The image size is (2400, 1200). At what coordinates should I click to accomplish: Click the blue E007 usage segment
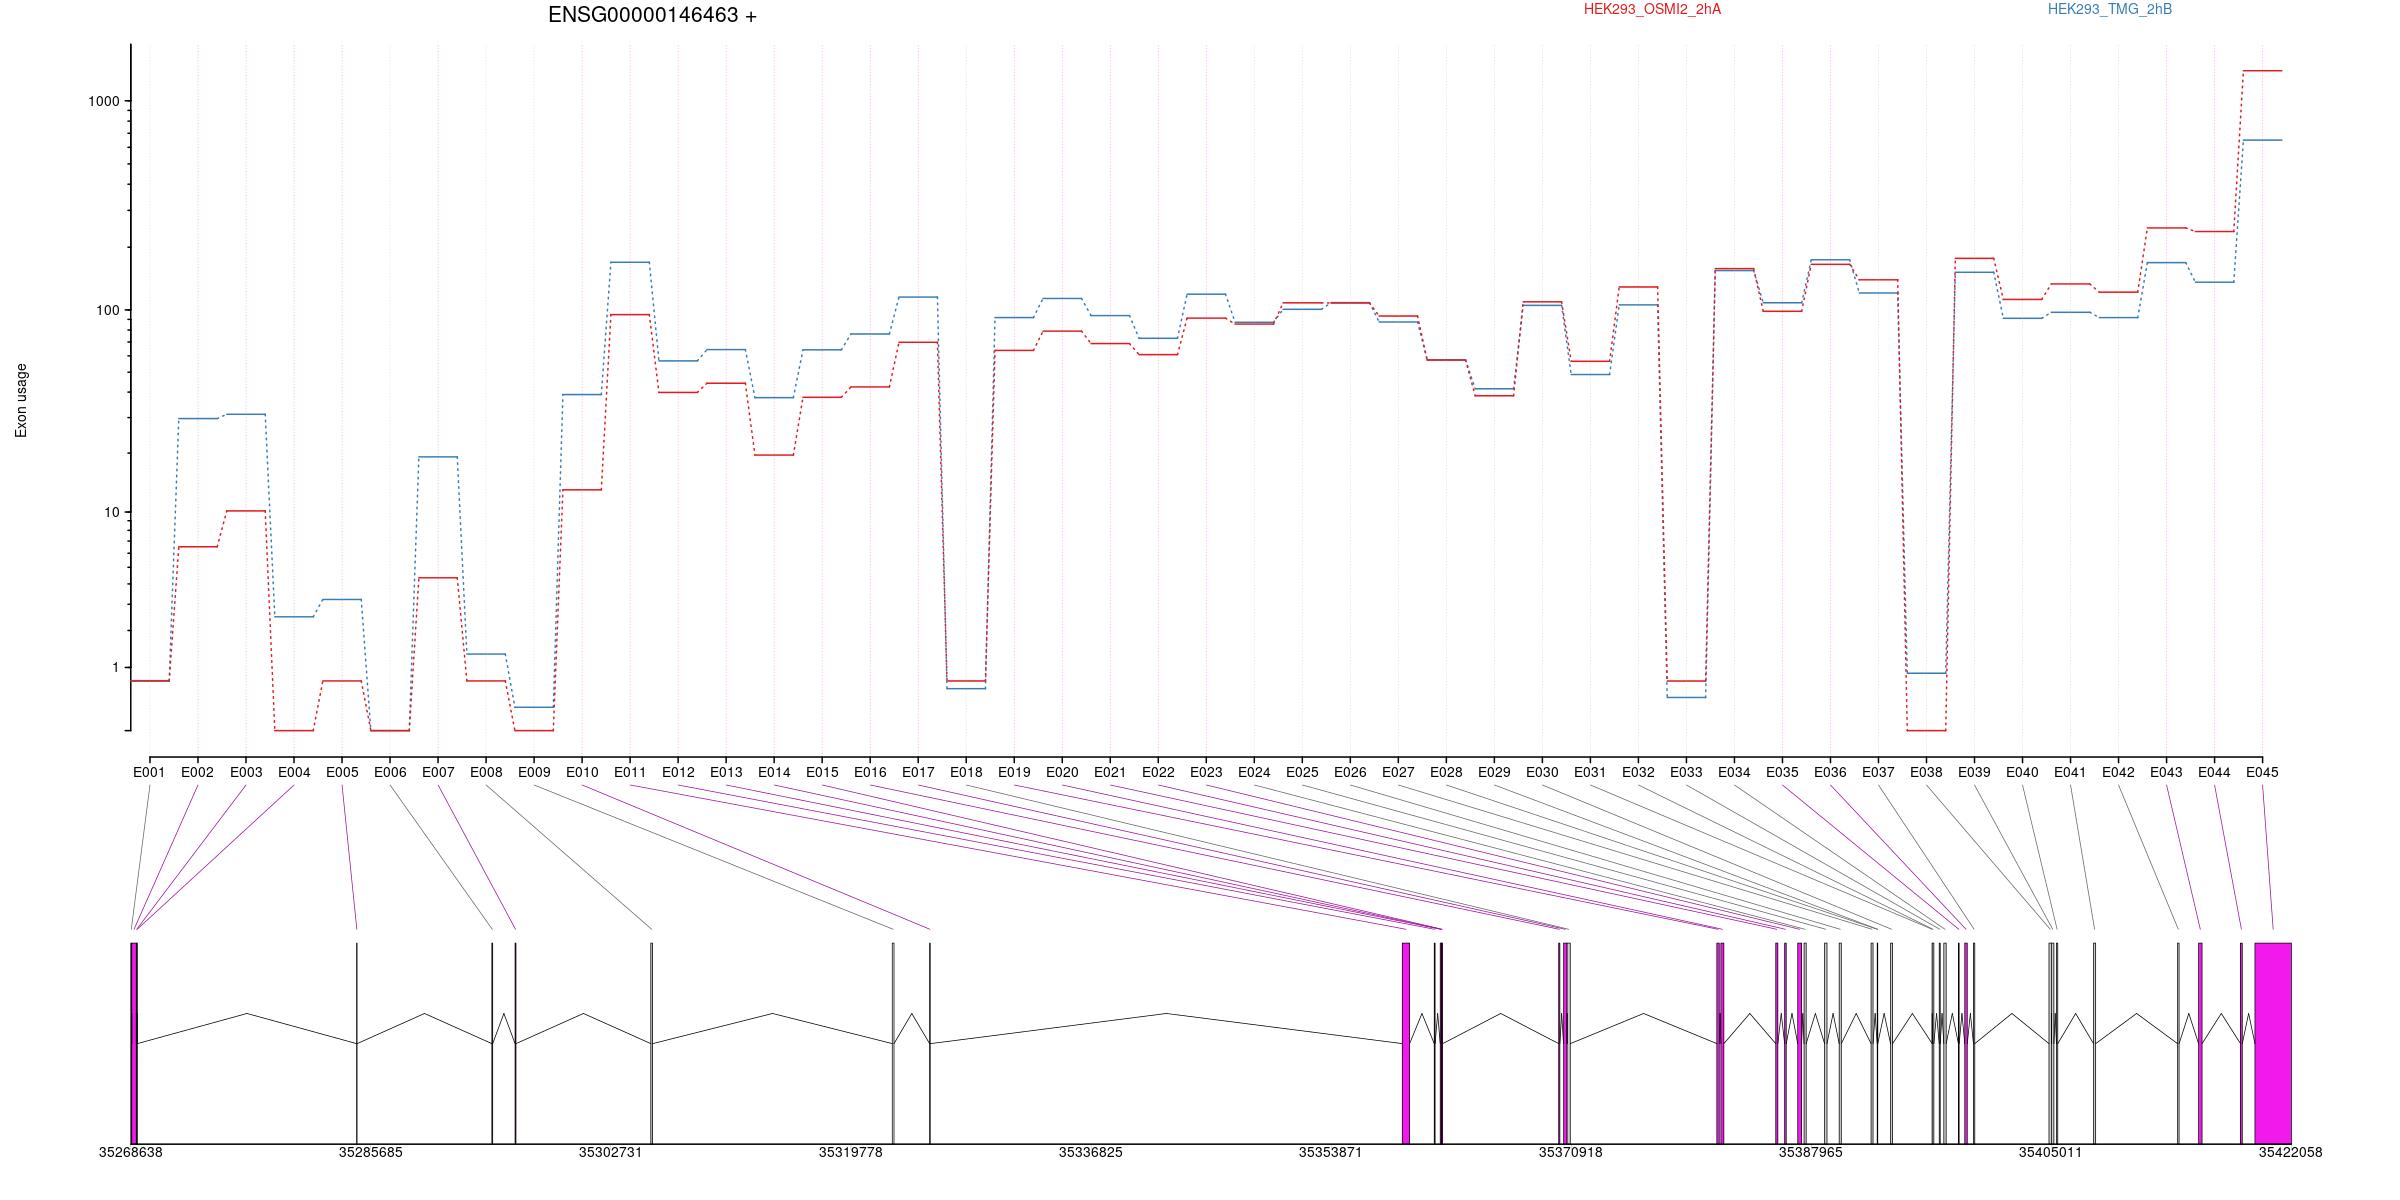coord(438,457)
